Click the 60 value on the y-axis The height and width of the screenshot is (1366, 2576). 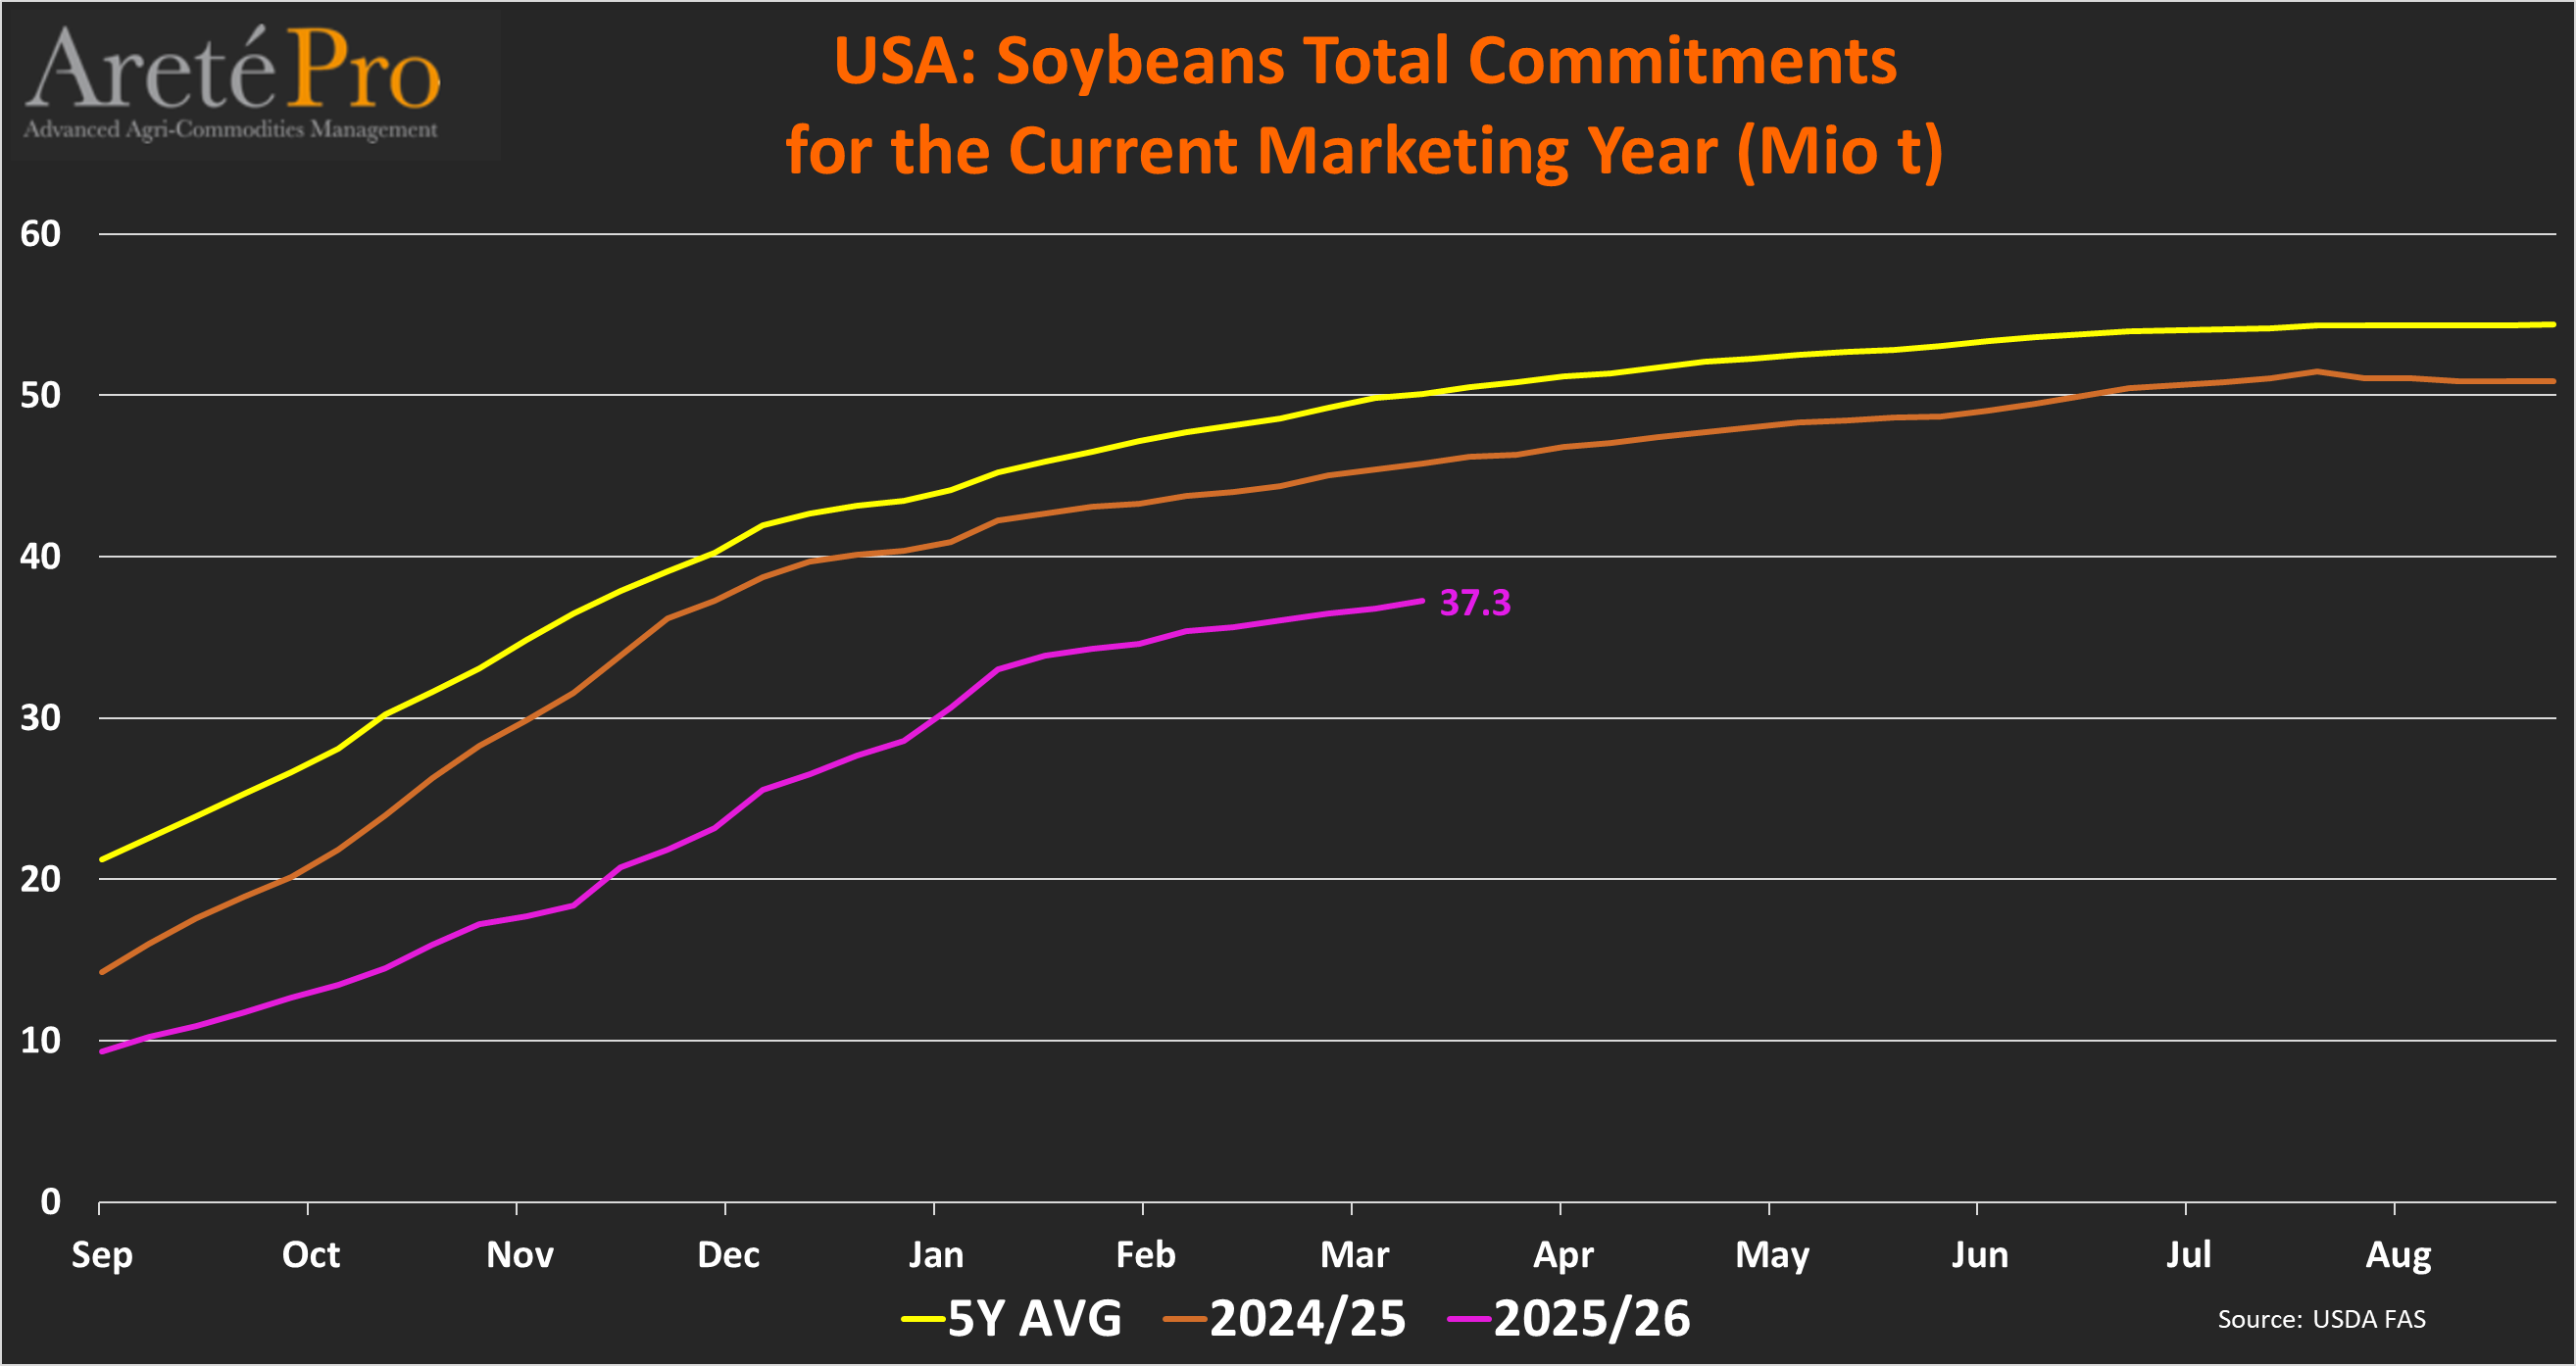pos(40,234)
